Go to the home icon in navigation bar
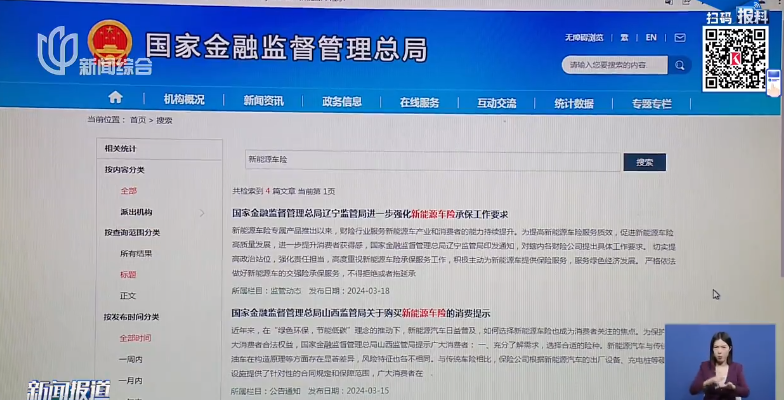Viewport: 784px width, 400px height. click(x=116, y=97)
